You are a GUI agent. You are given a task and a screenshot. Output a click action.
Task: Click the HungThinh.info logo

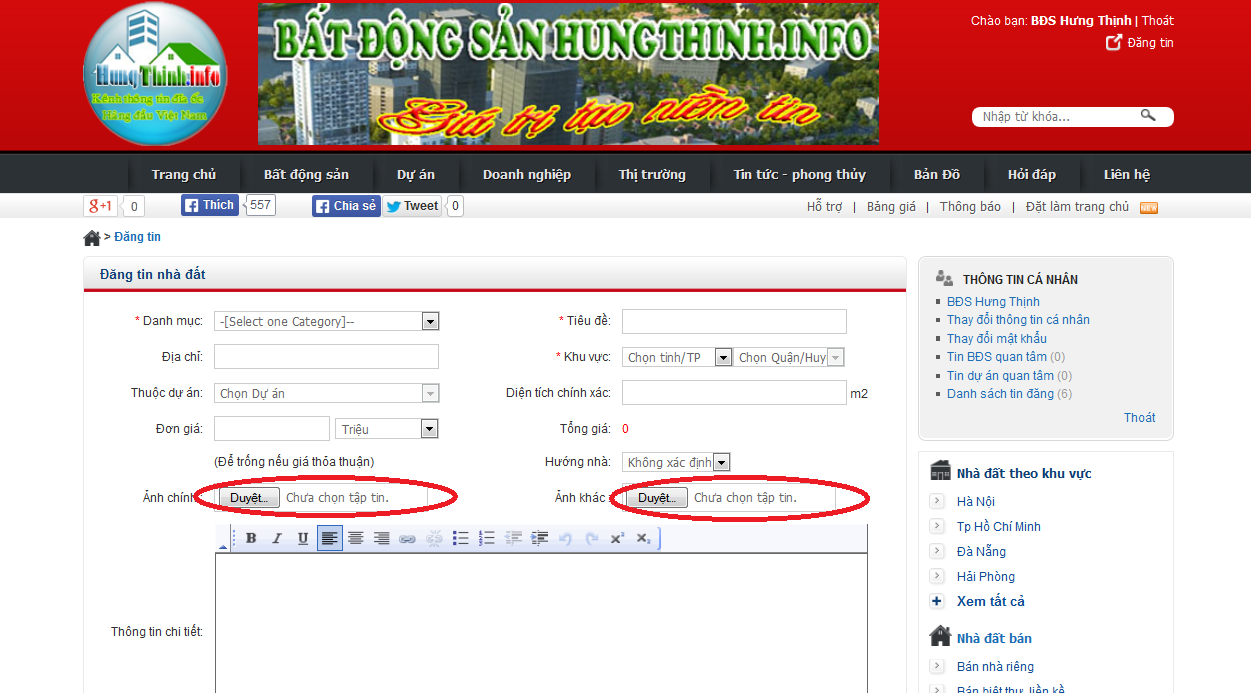[155, 76]
